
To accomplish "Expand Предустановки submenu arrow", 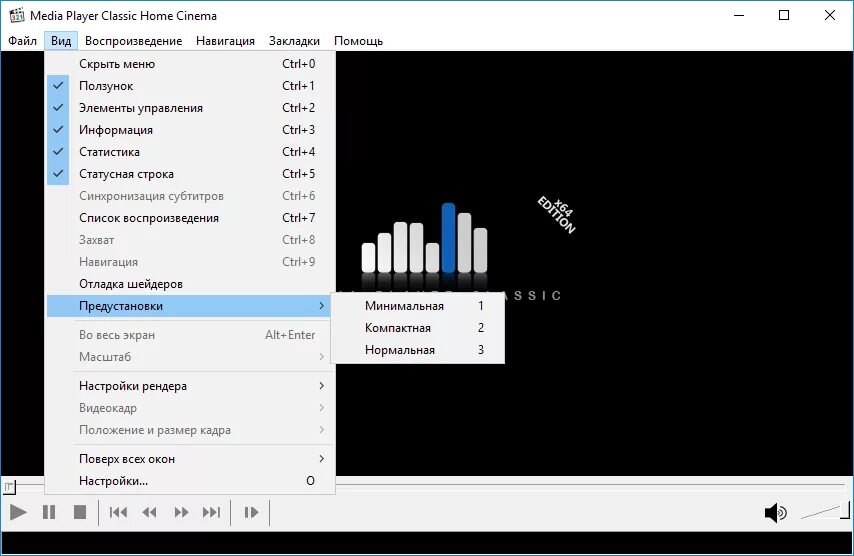I will click(x=321, y=306).
